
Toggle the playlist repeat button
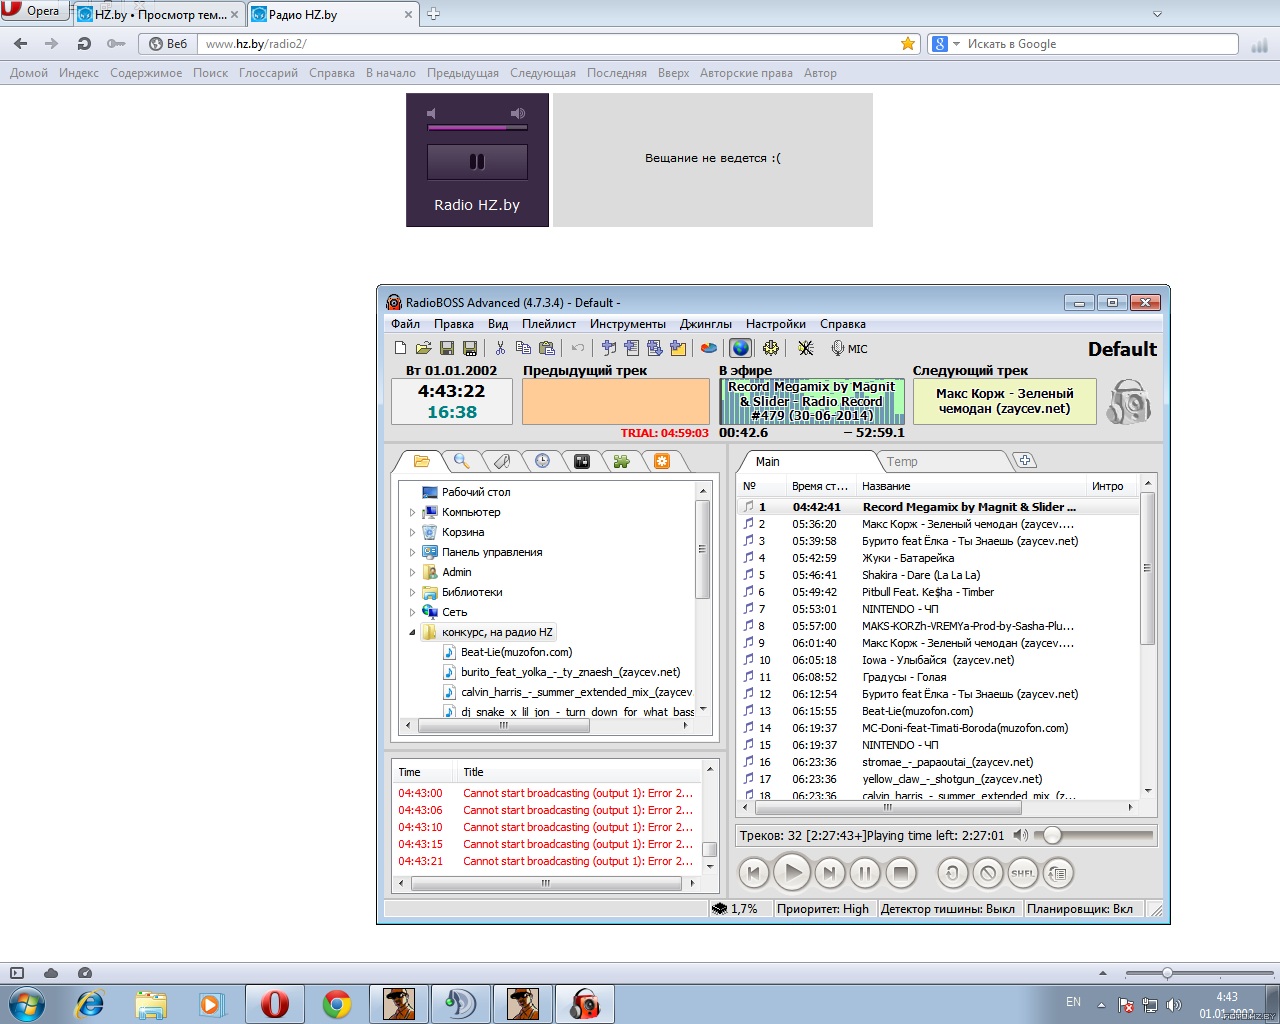point(1058,873)
